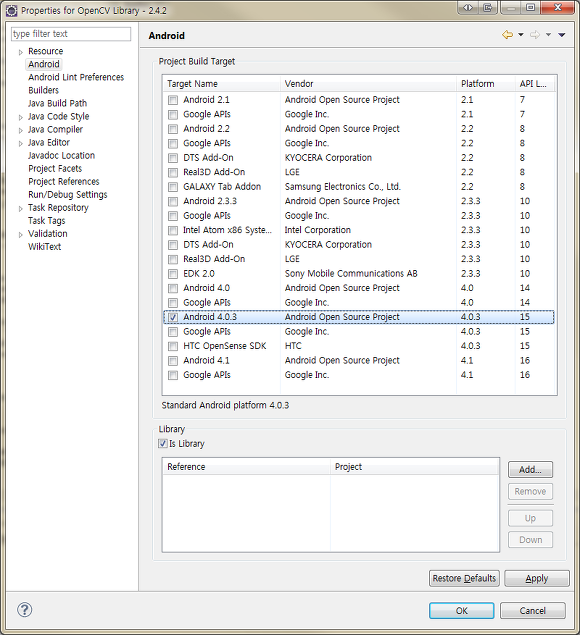Open the Javadoc Location page
This screenshot has width=580, height=635.
click(61, 155)
